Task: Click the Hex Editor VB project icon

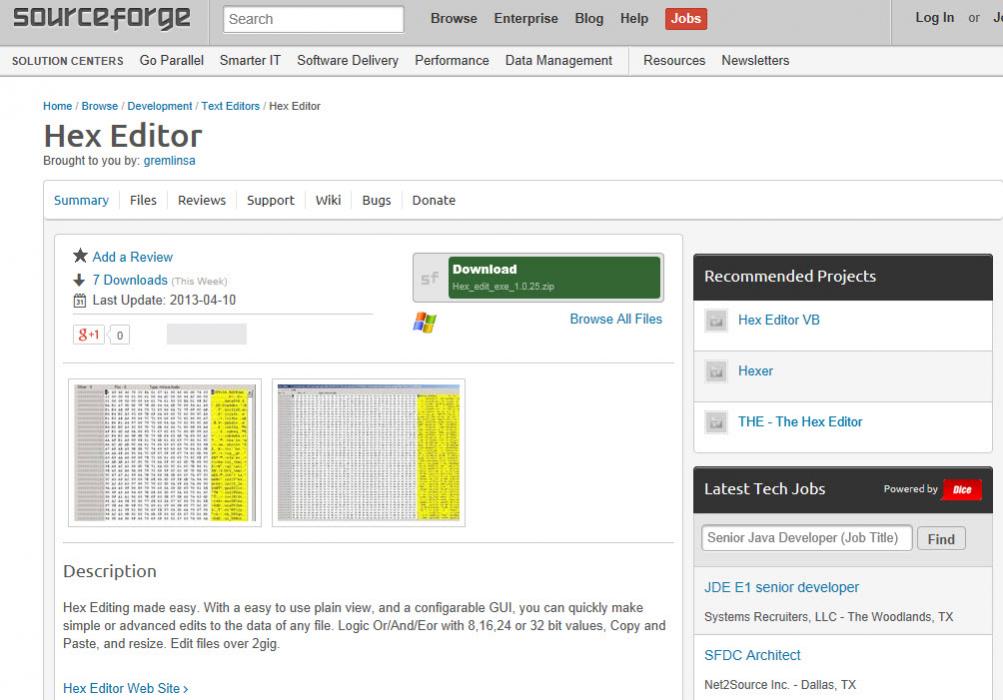Action: click(x=716, y=320)
